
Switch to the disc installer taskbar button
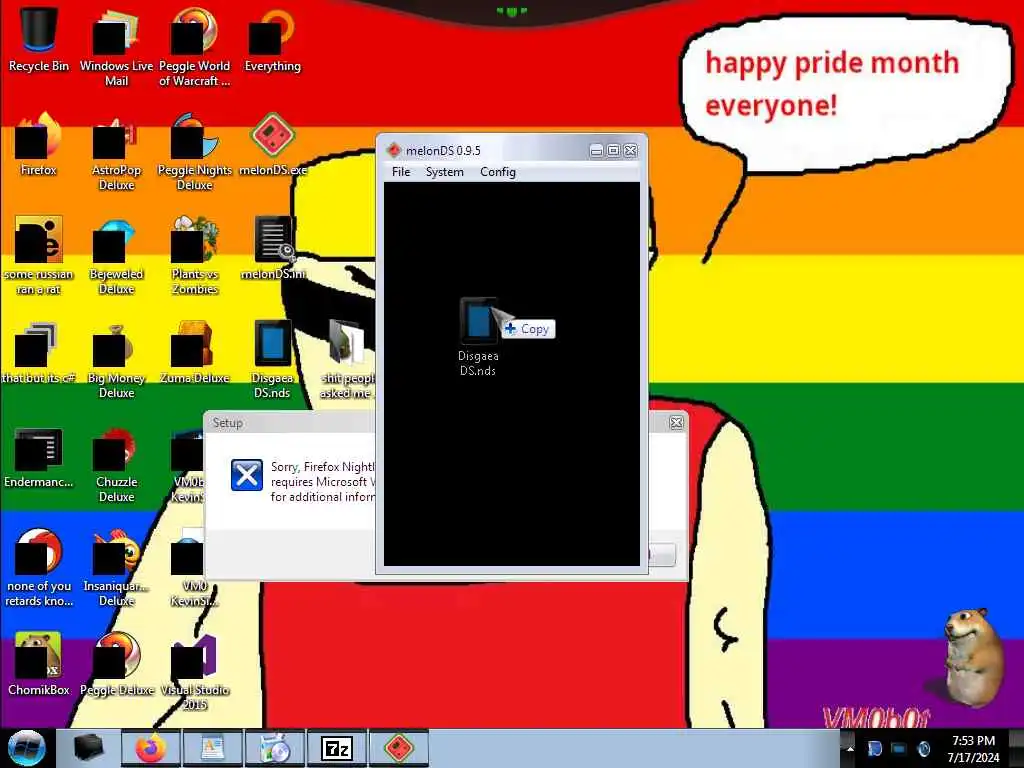coord(275,748)
